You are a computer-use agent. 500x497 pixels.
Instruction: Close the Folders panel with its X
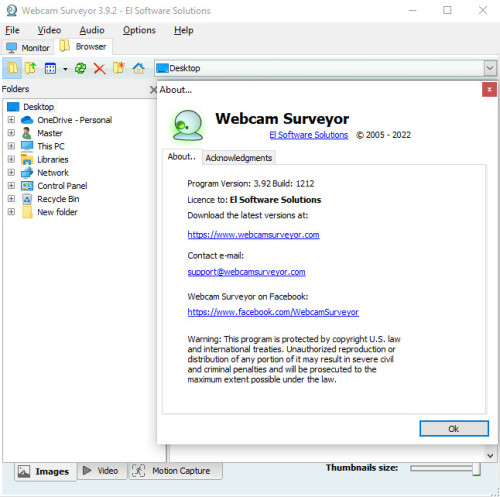[153, 89]
